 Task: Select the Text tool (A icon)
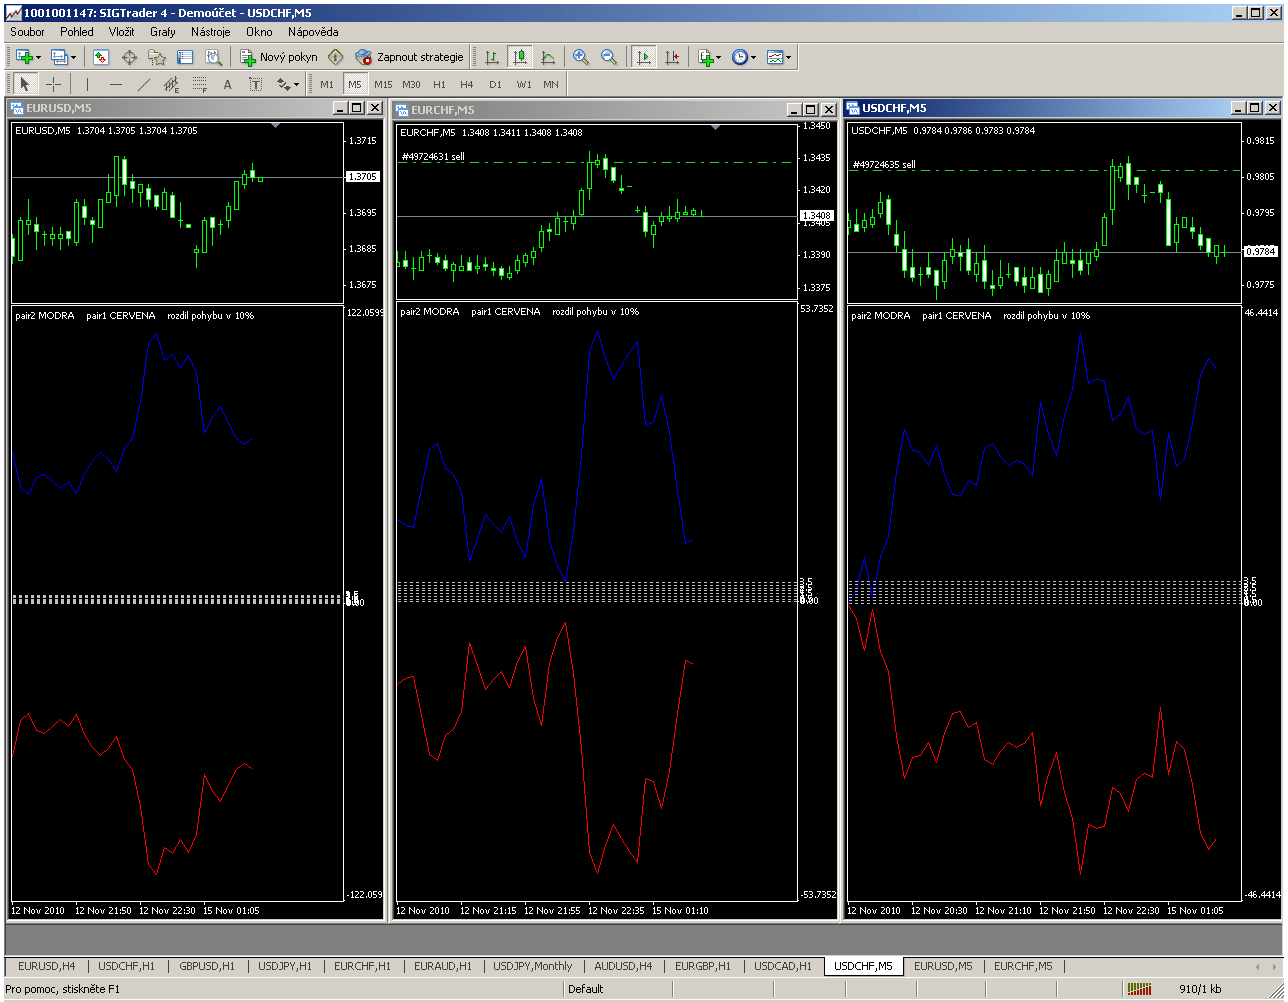tap(227, 84)
